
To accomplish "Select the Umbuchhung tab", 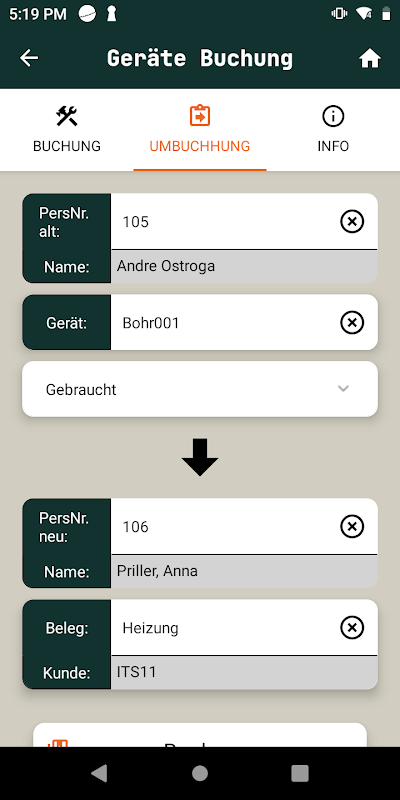I will [x=200, y=130].
